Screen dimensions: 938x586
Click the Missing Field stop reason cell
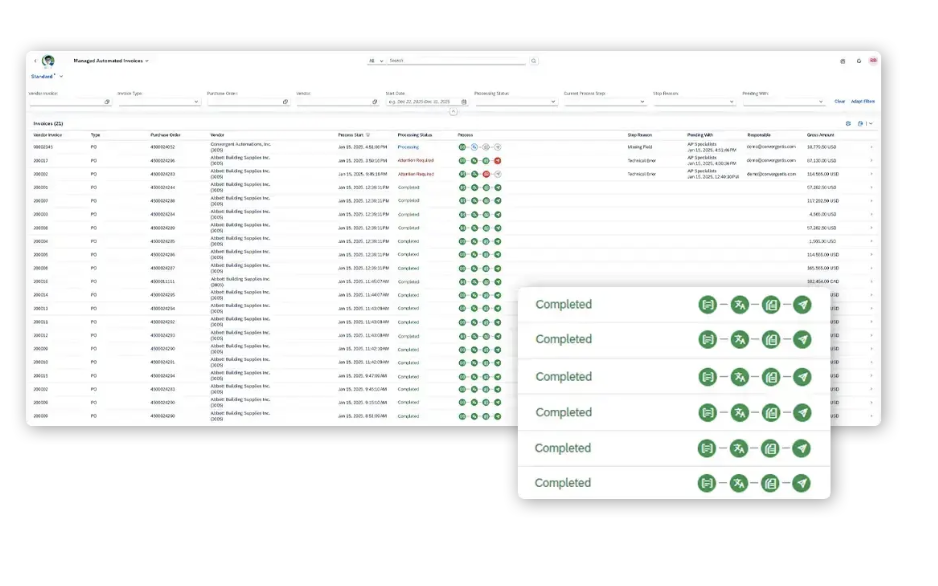point(639,147)
